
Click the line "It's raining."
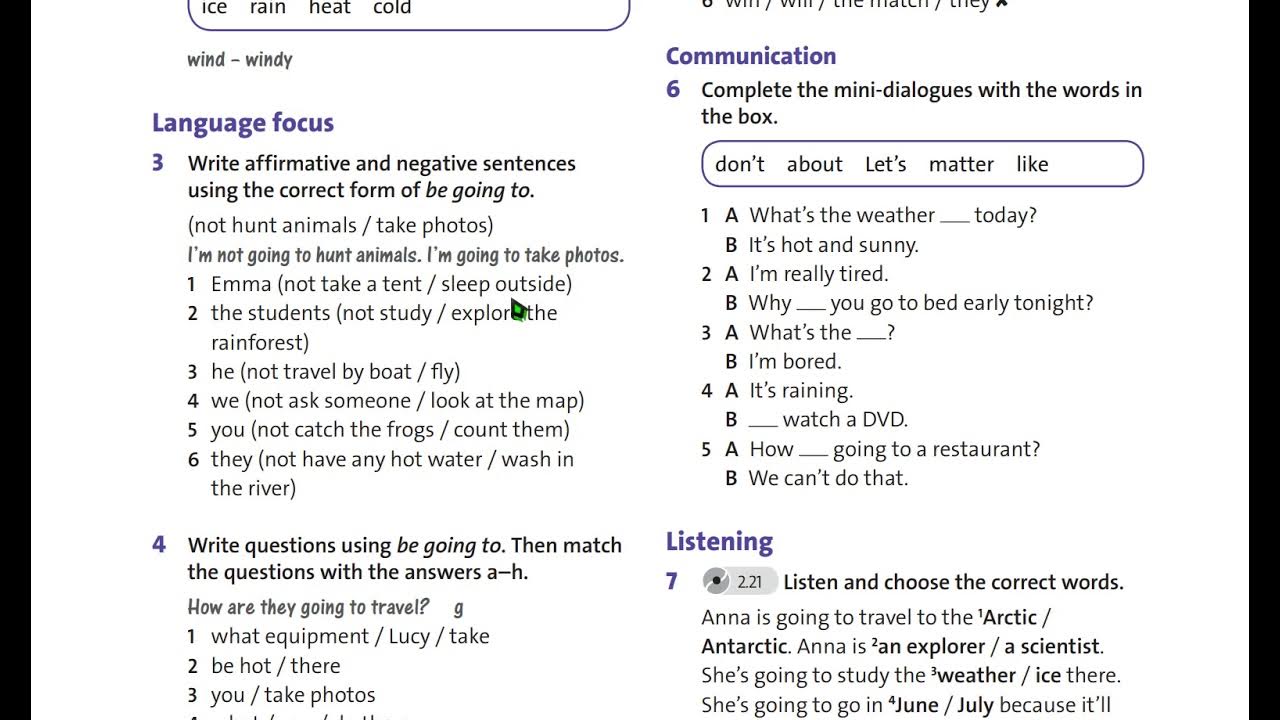click(x=801, y=391)
